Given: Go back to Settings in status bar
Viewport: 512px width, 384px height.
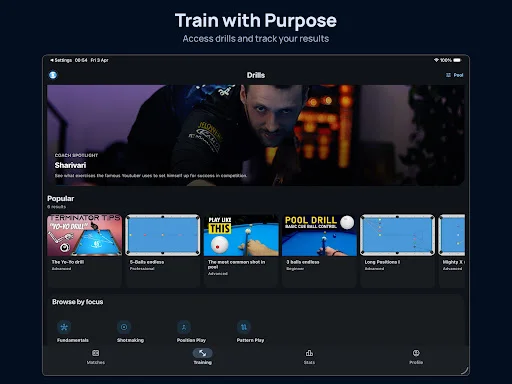Looking at the screenshot, I should coord(61,60).
